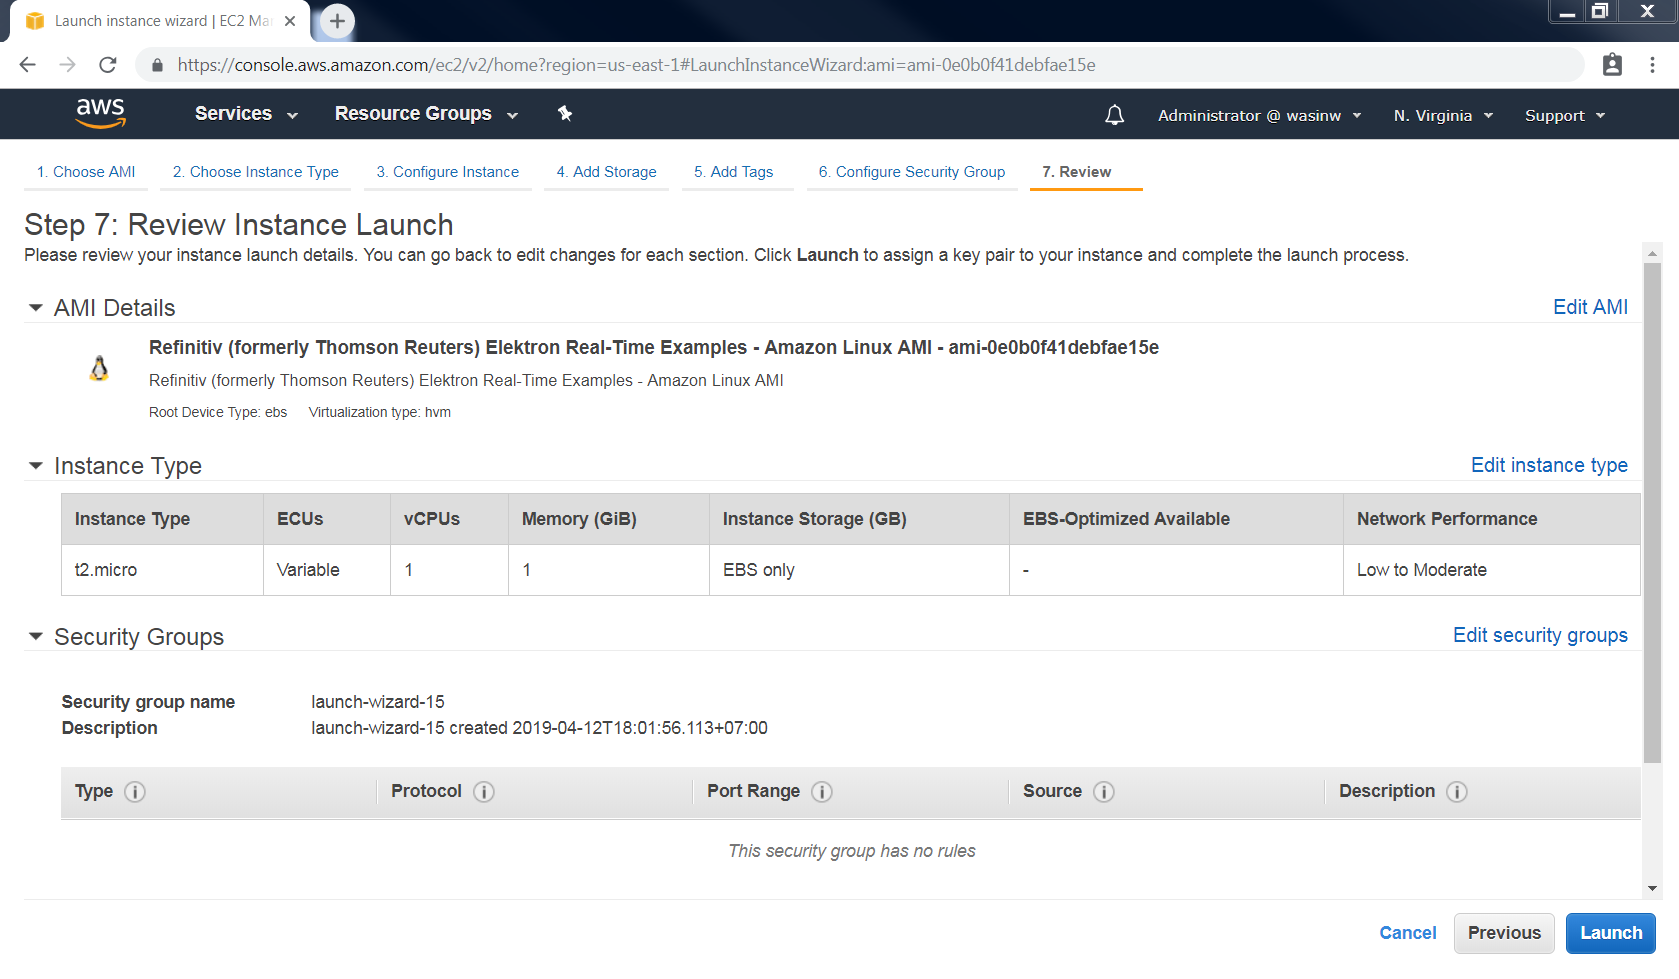This screenshot has width=1679, height=979.
Task: Open the N. Virginia region selector
Action: click(x=1443, y=116)
